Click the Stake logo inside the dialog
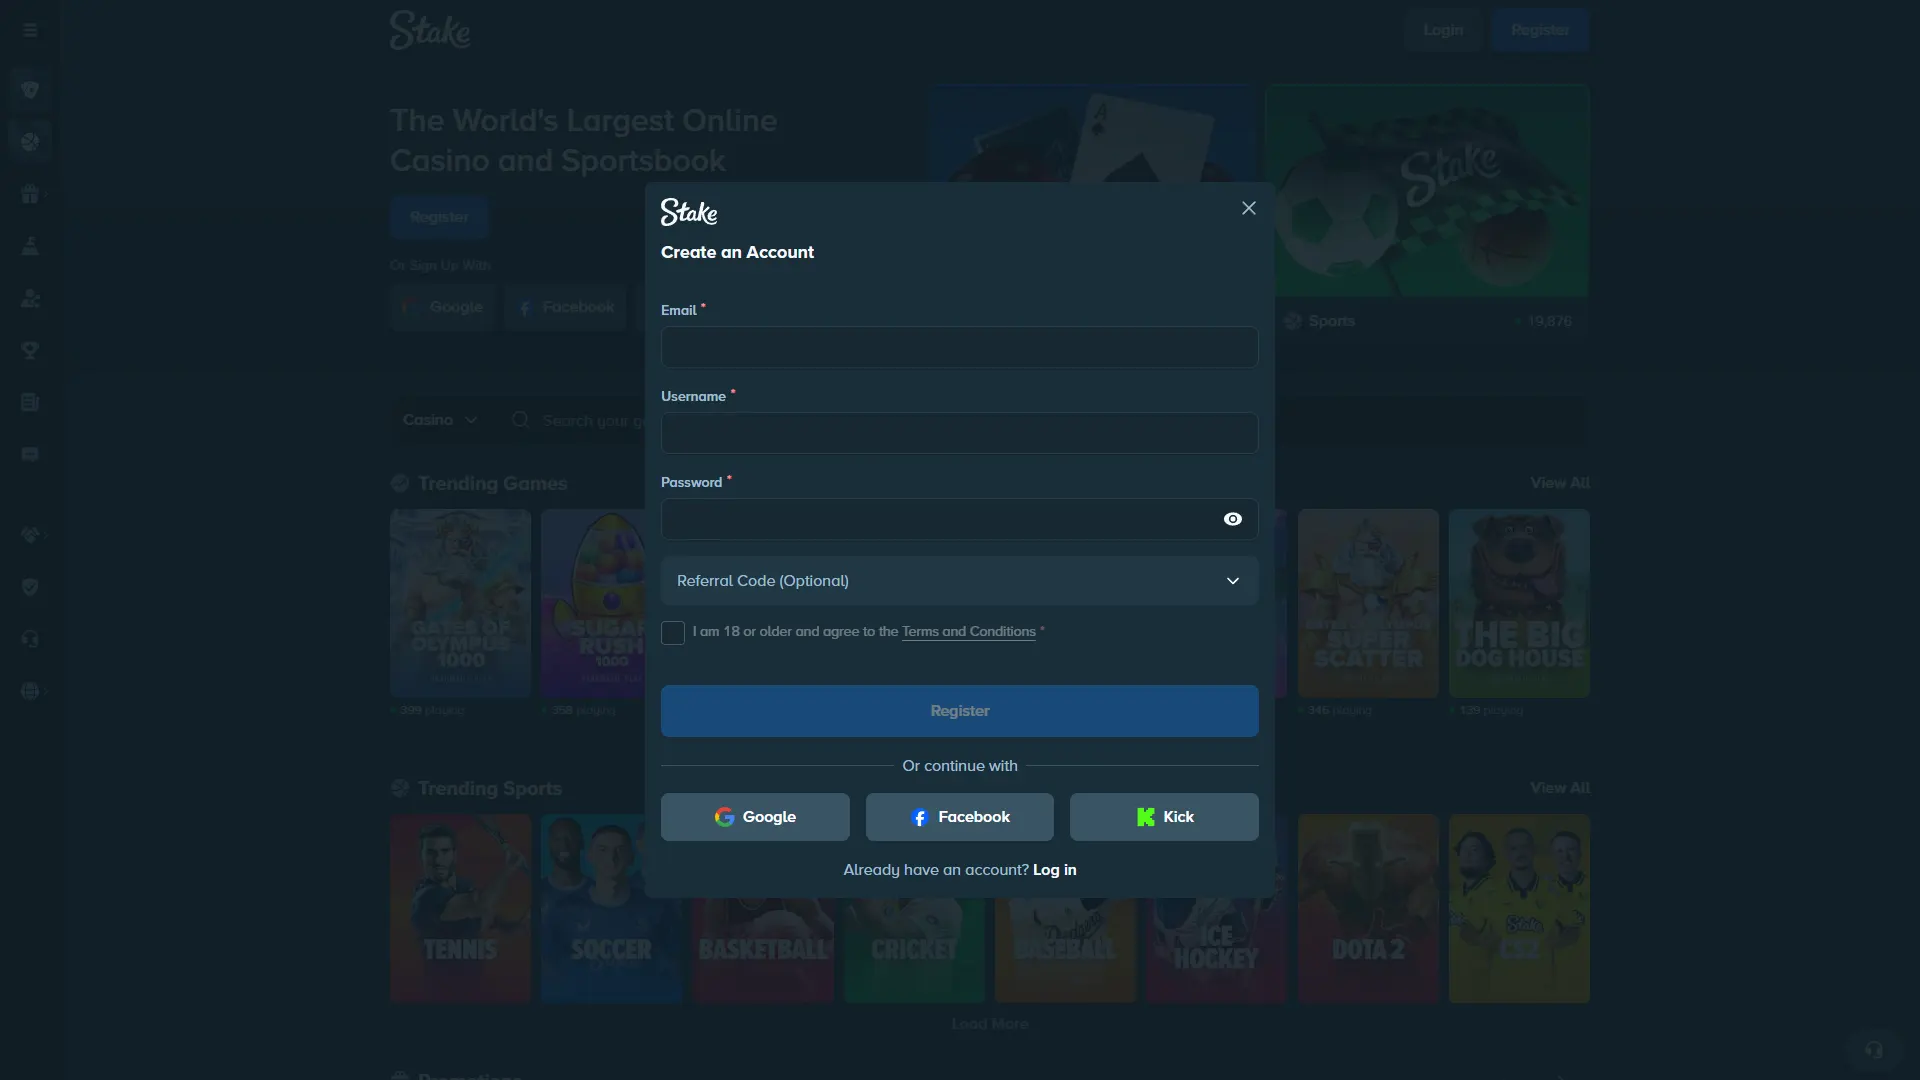1920x1080 pixels. coord(689,212)
